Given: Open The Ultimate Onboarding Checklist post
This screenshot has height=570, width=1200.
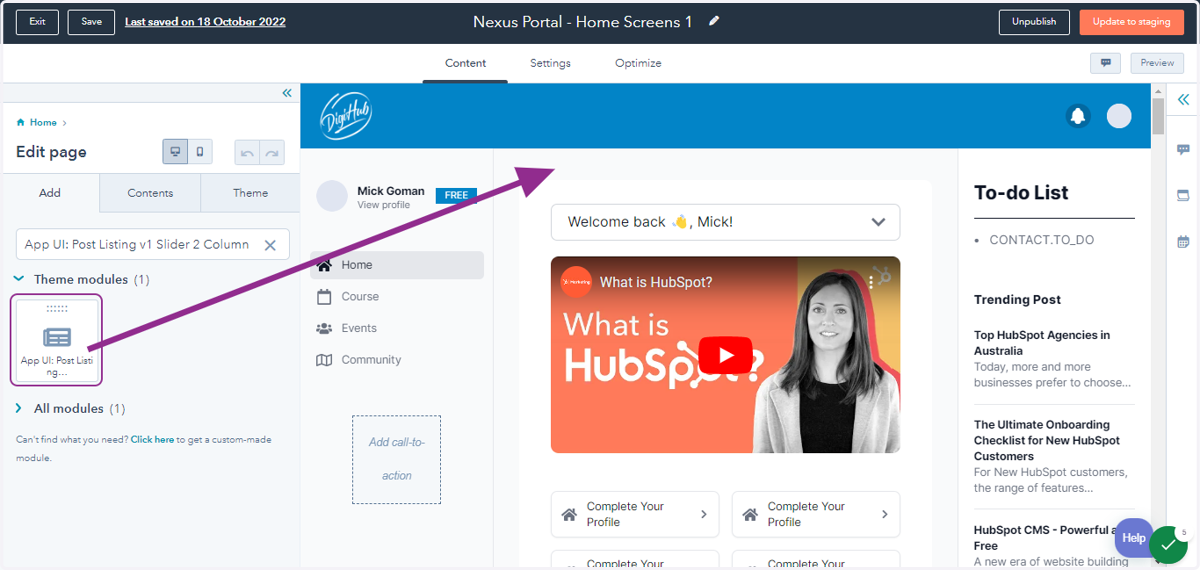Looking at the screenshot, I should [1047, 440].
